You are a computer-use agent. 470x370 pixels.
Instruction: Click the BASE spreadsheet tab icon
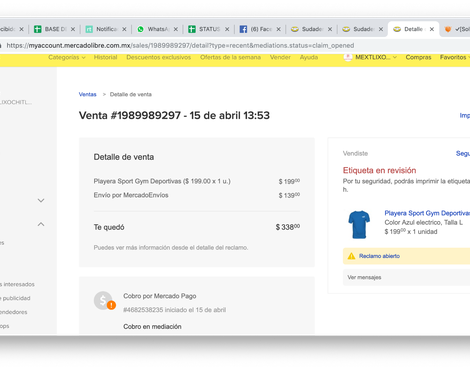point(38,29)
